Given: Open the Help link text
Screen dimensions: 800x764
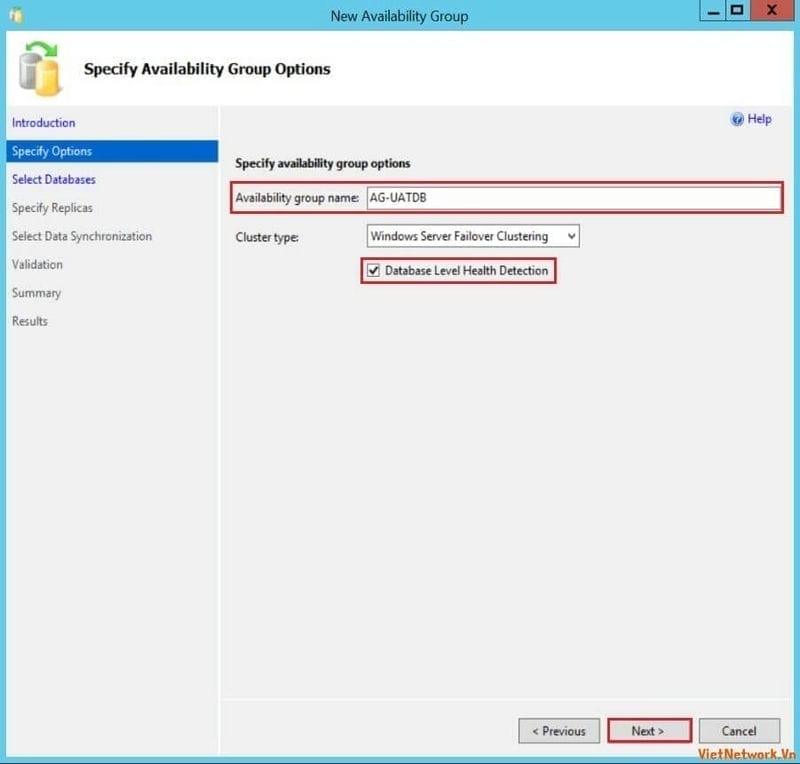Looking at the screenshot, I should [x=759, y=119].
